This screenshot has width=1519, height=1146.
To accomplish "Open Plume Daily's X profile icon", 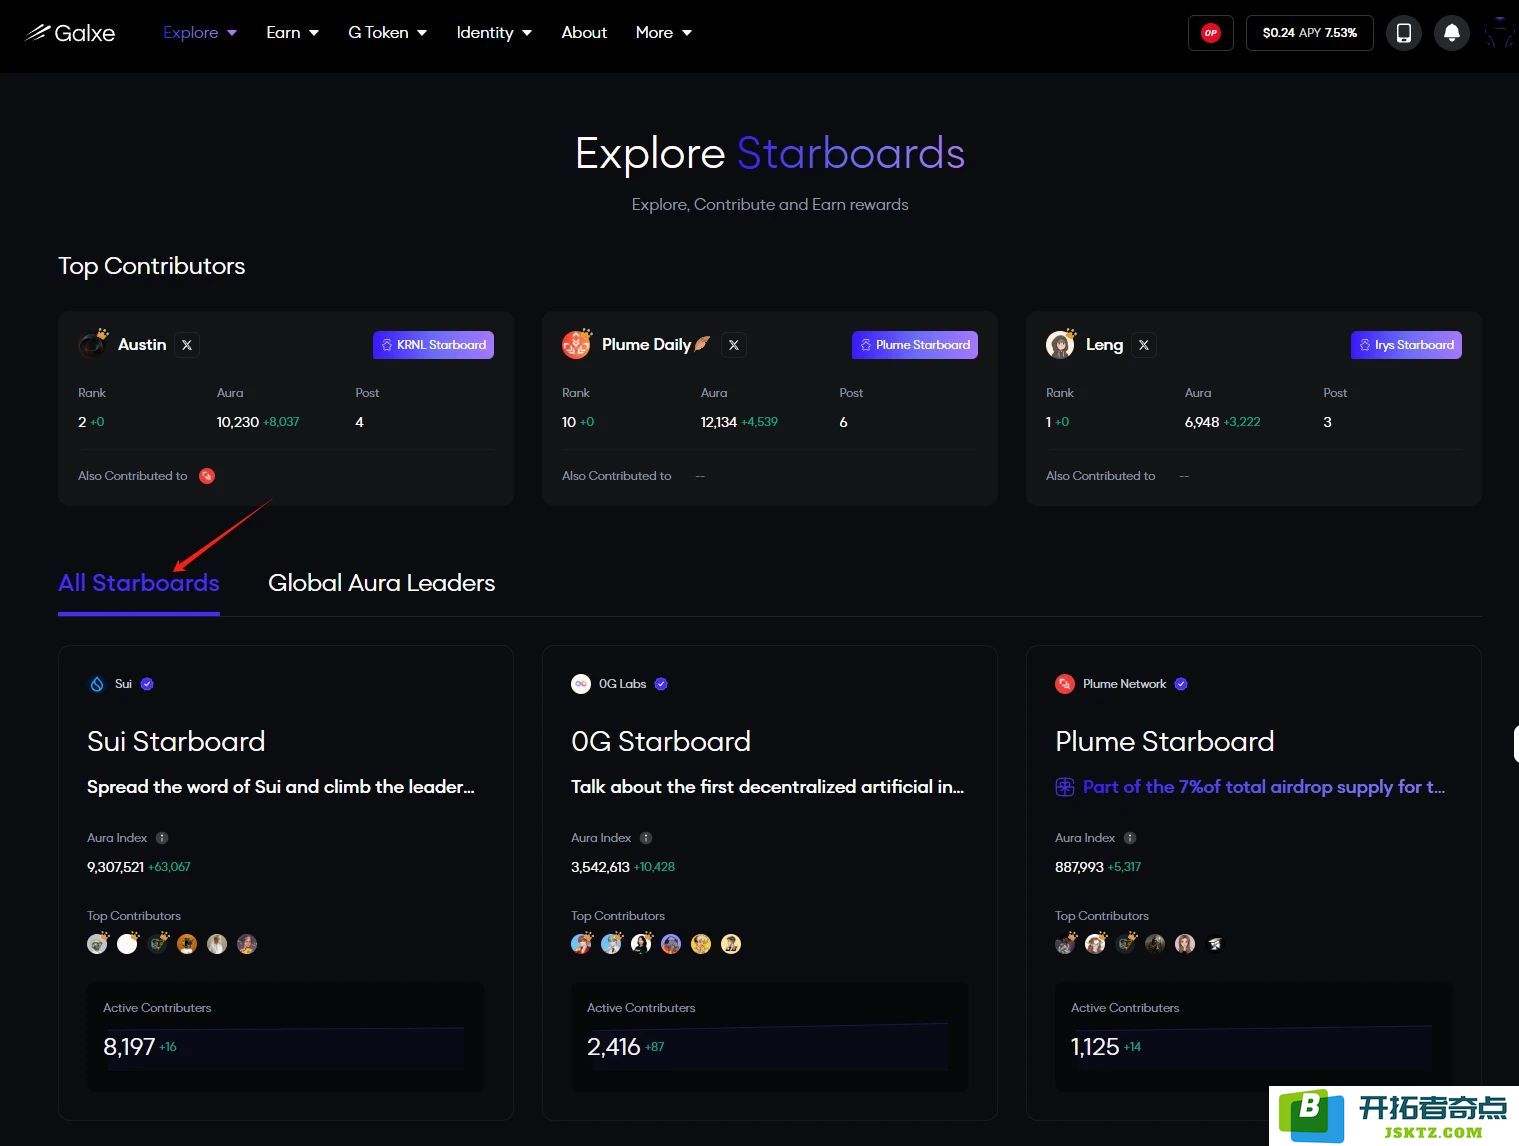I will pos(734,345).
